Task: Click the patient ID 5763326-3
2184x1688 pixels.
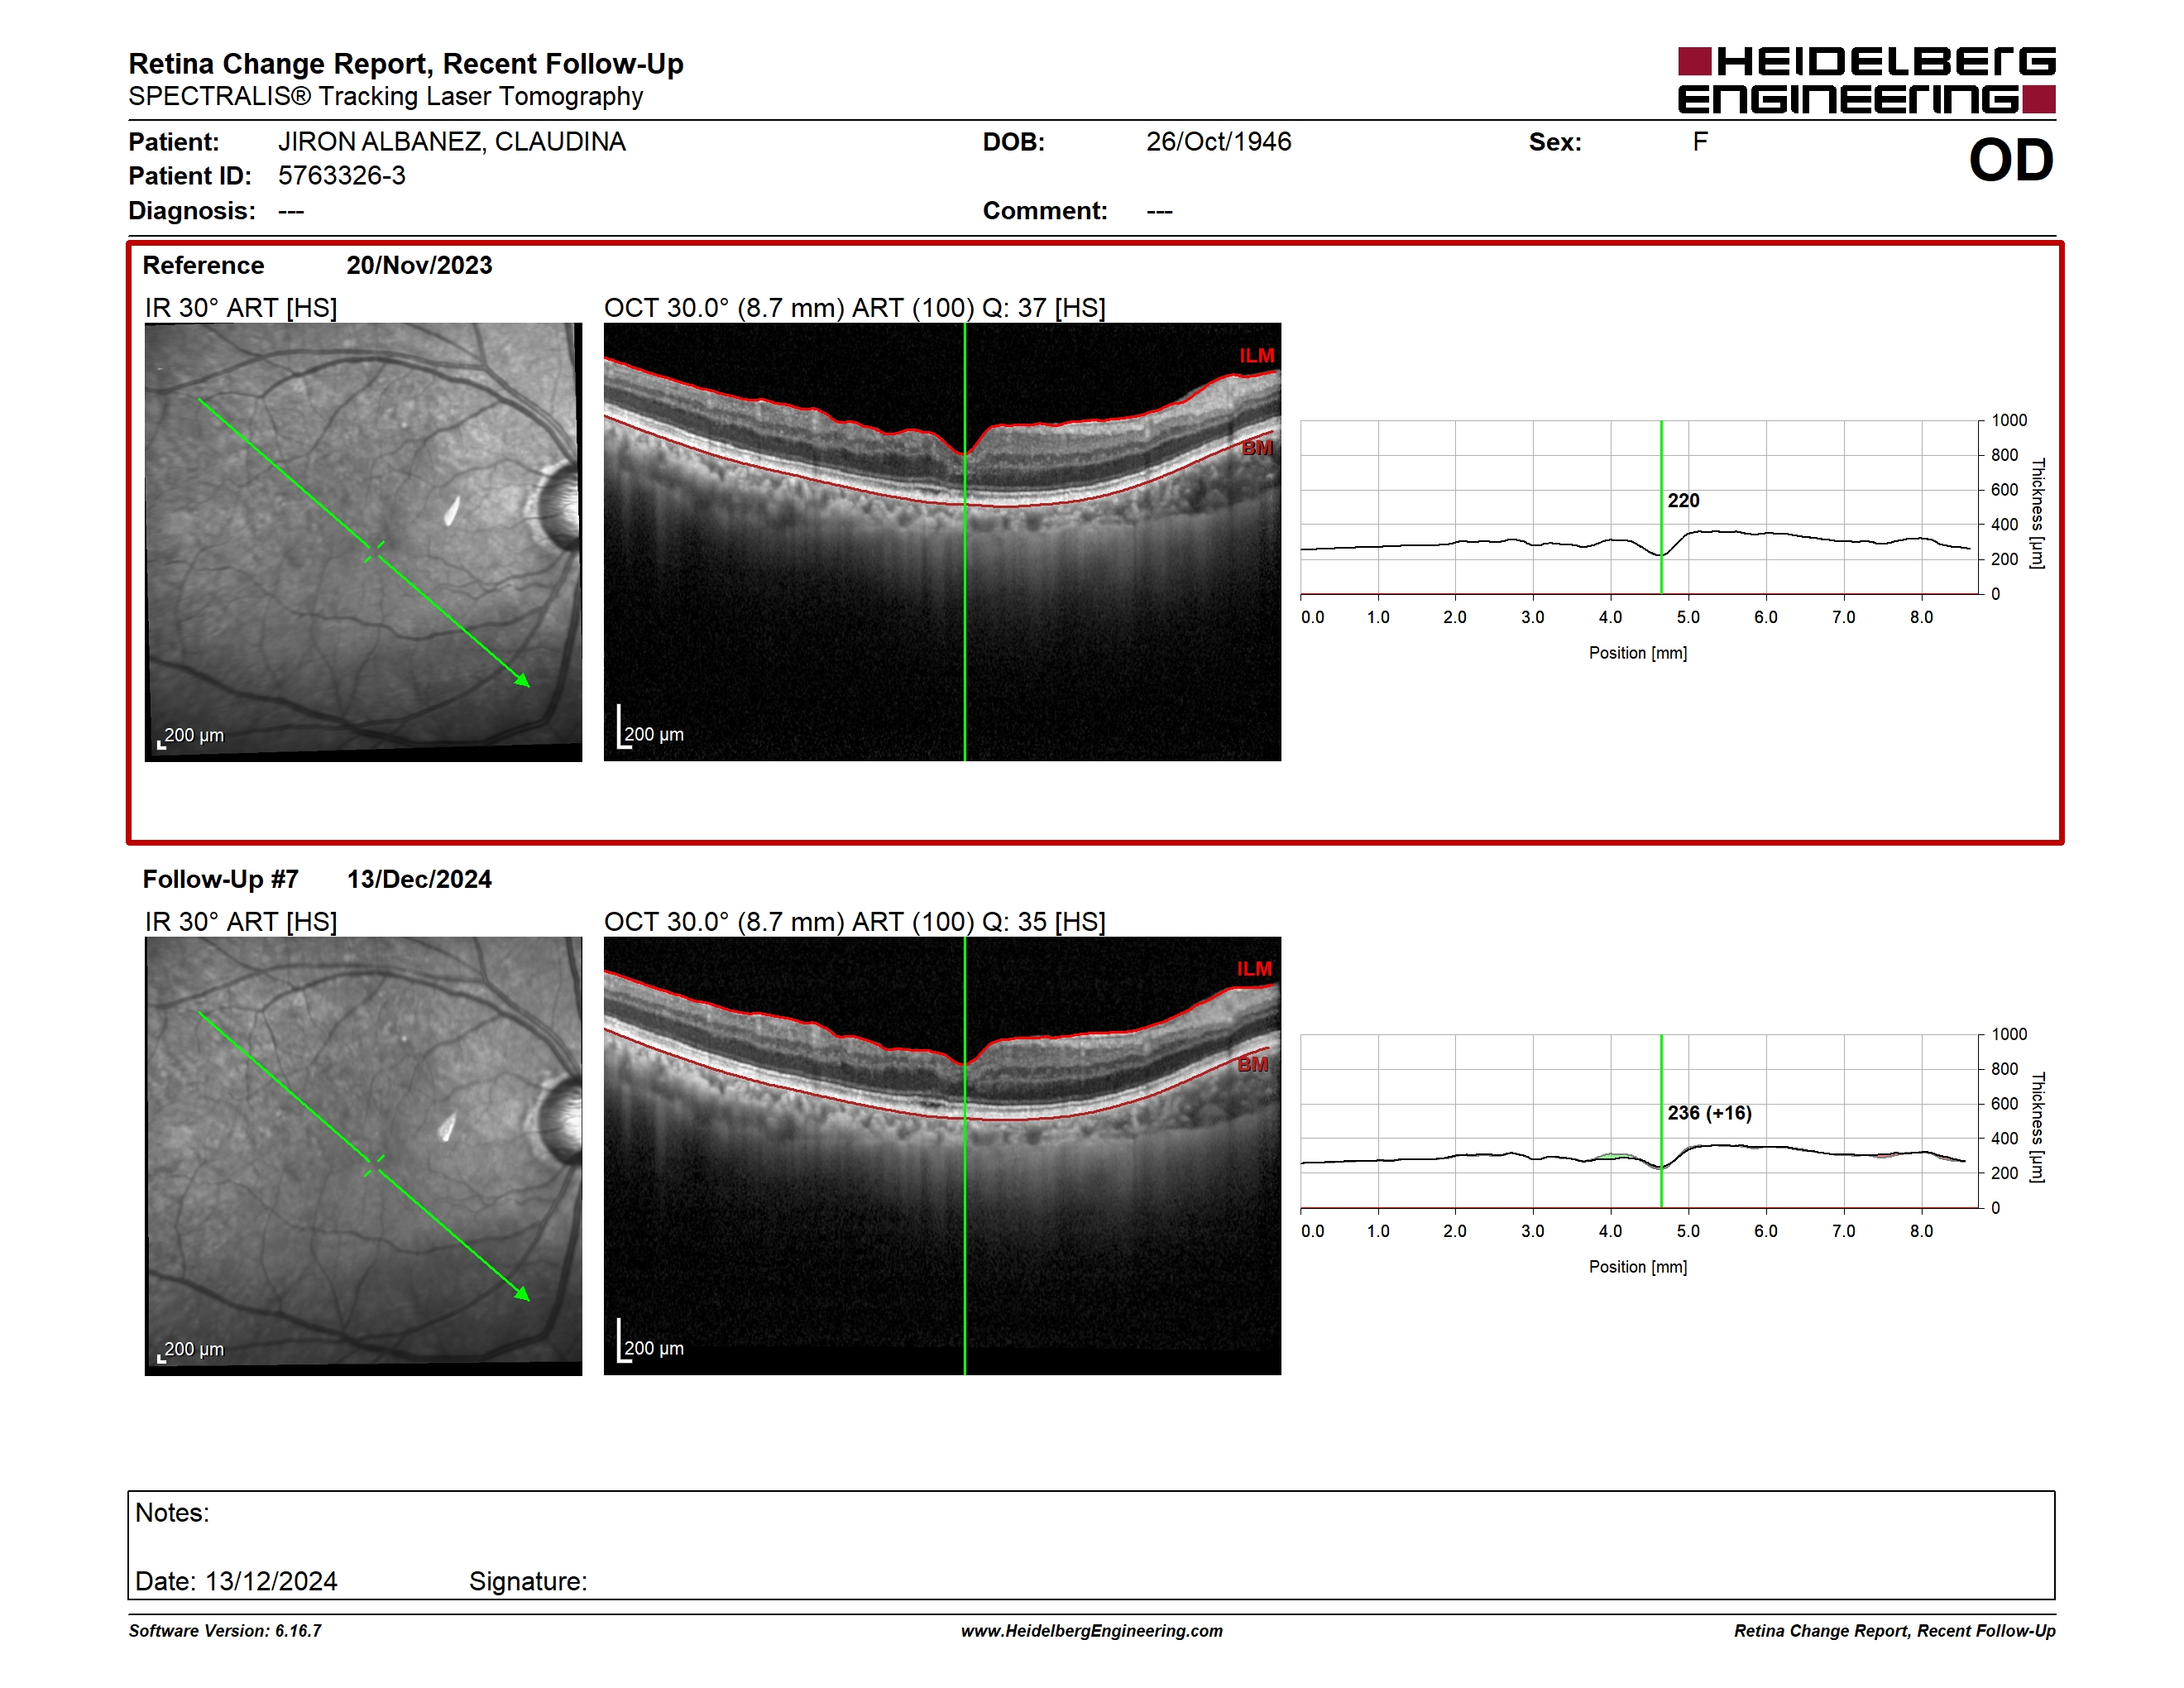Action: tap(342, 176)
